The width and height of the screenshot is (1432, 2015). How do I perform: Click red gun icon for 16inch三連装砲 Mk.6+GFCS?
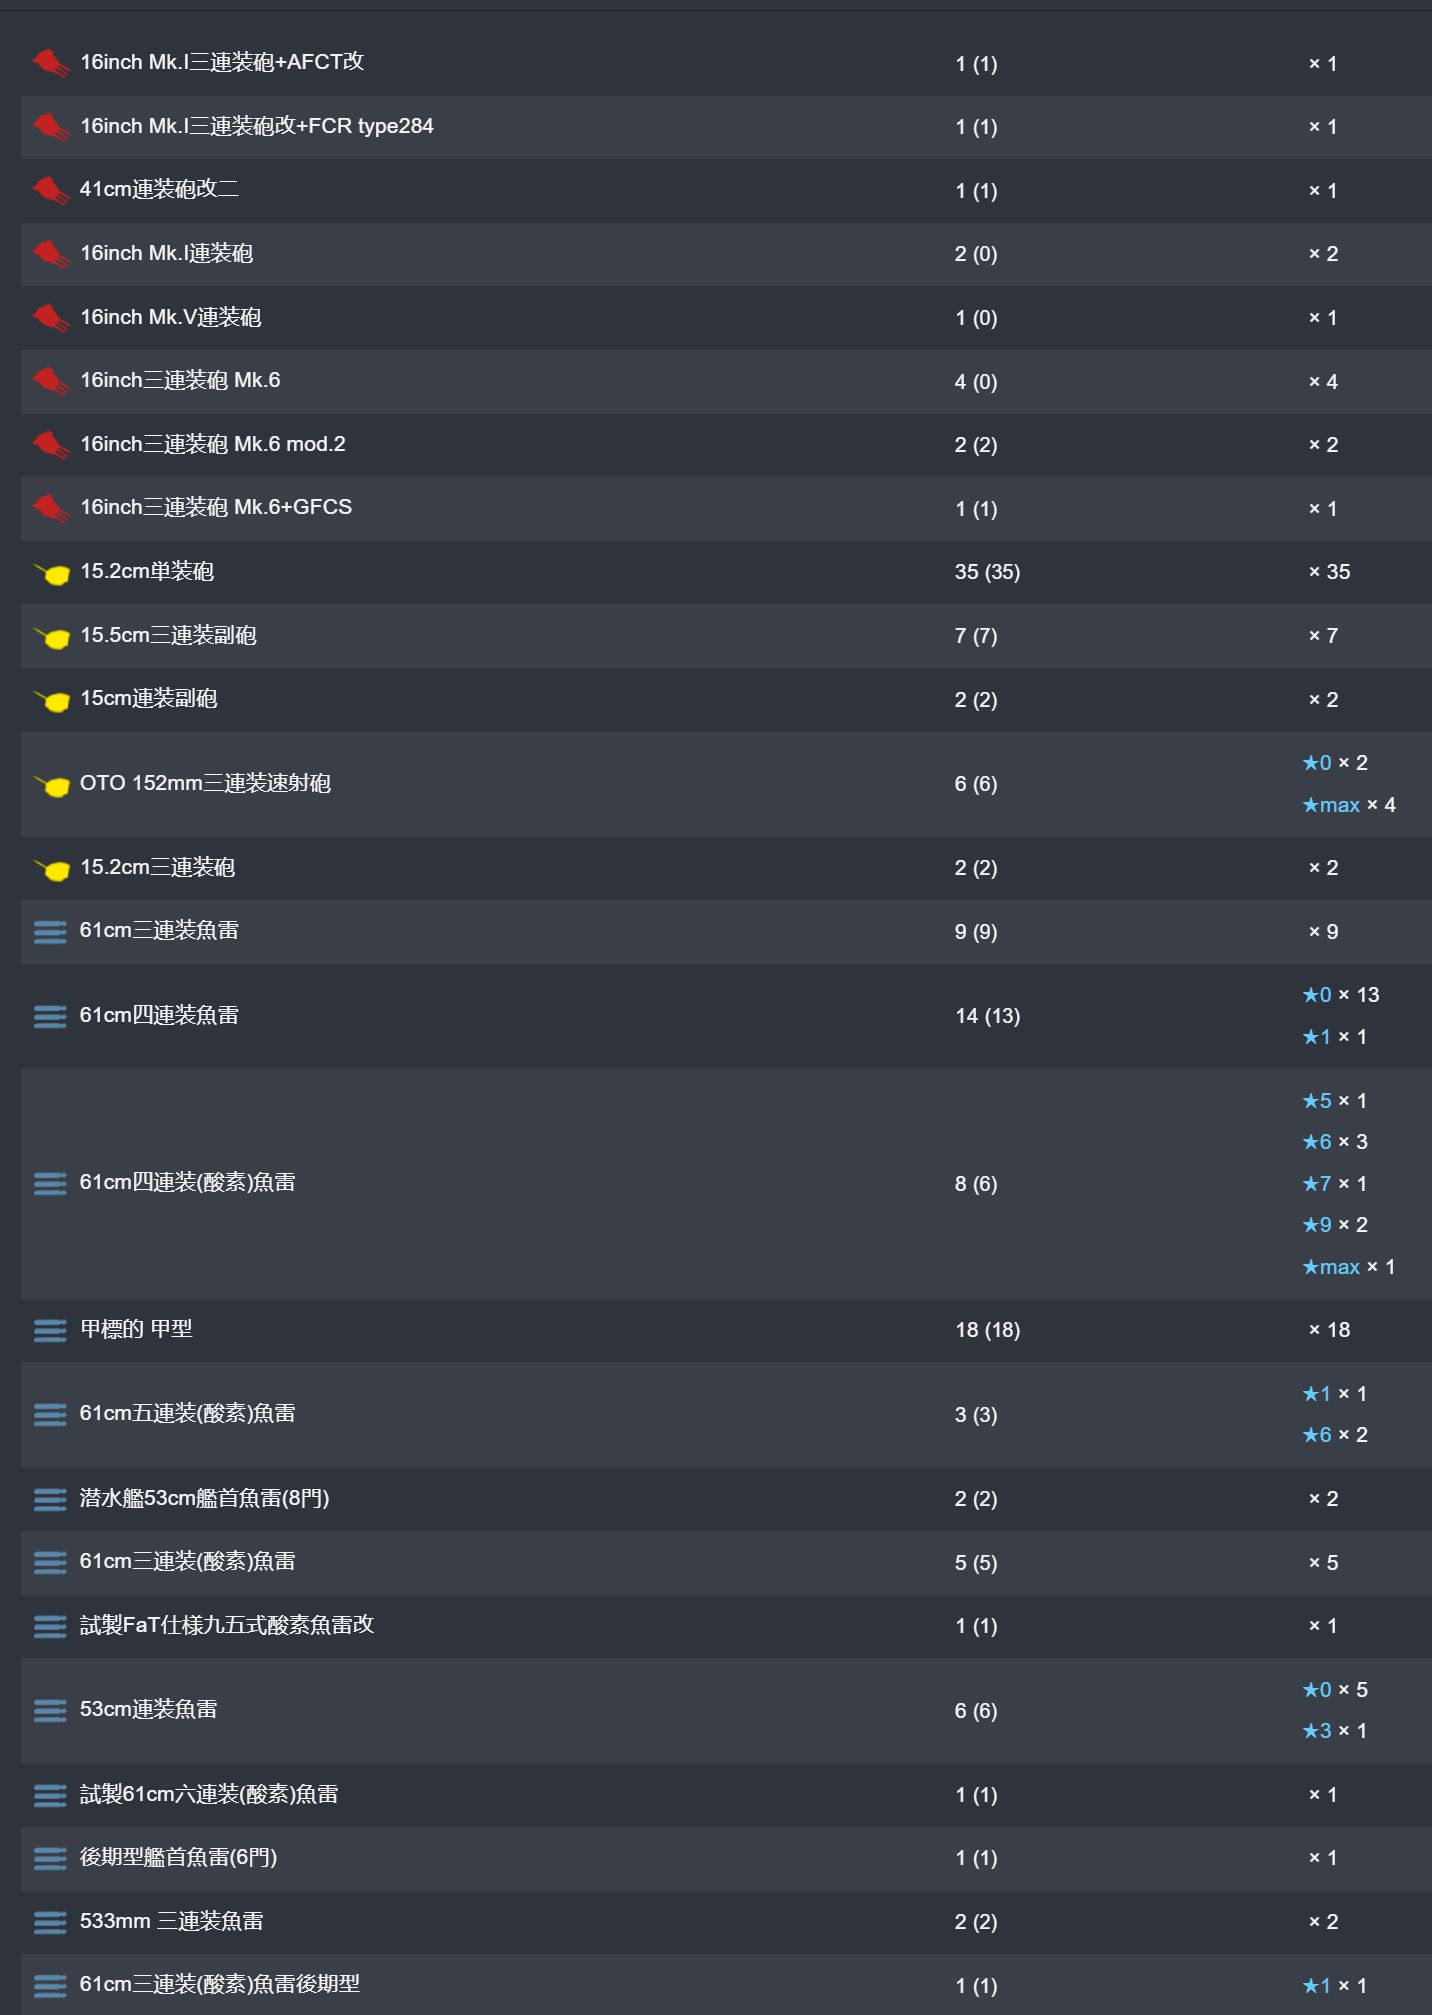[50, 509]
